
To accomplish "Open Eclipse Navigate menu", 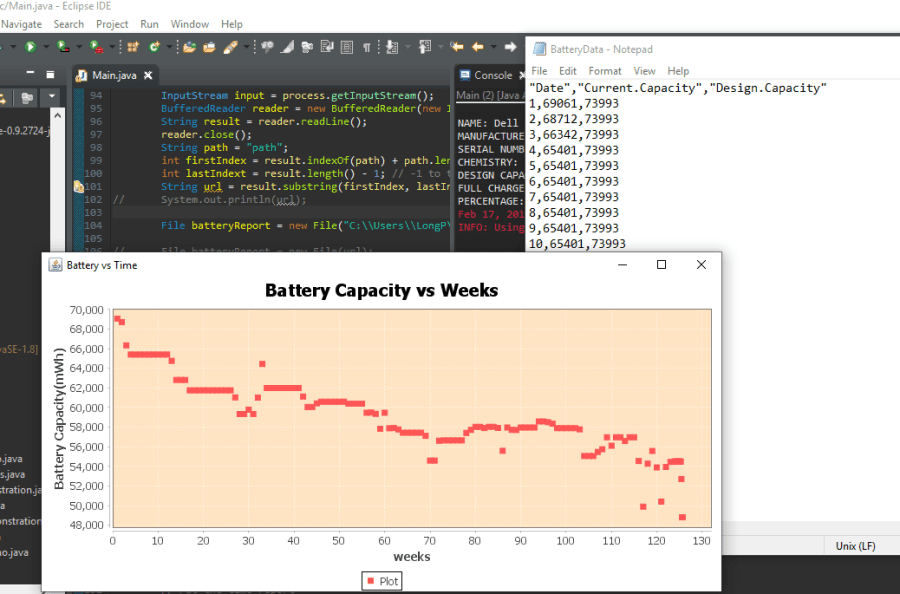I will (21, 24).
